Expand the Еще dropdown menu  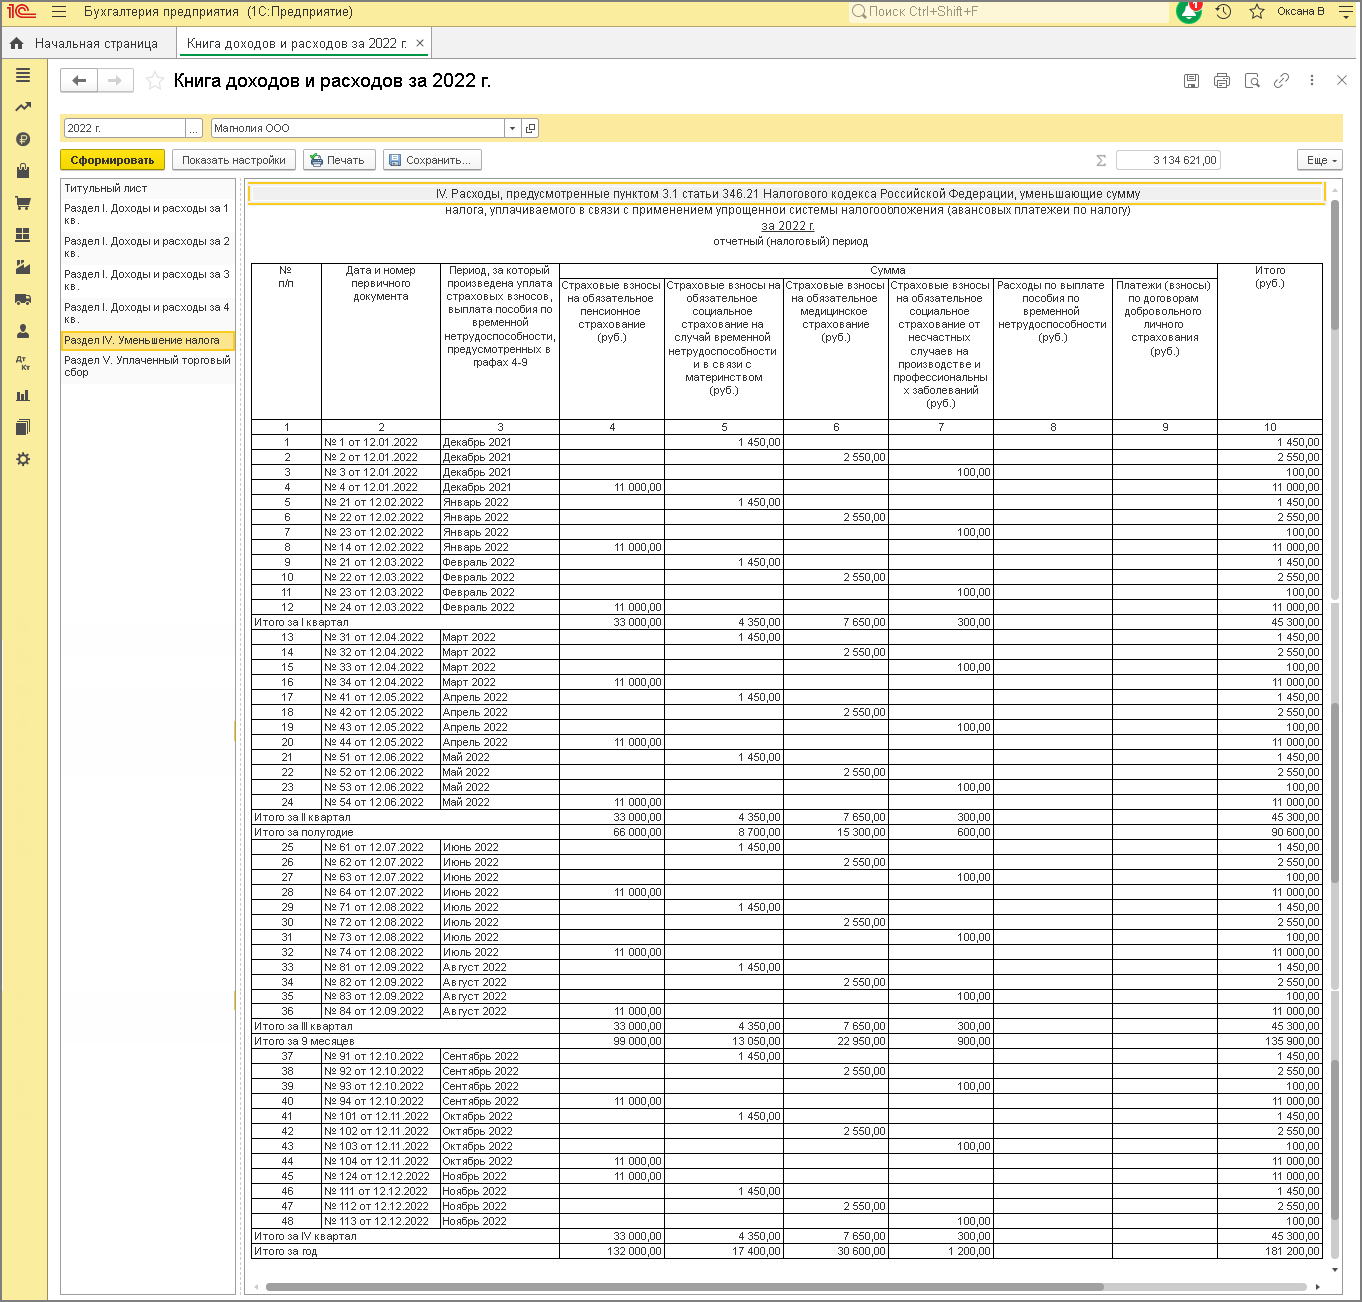(x=1320, y=160)
